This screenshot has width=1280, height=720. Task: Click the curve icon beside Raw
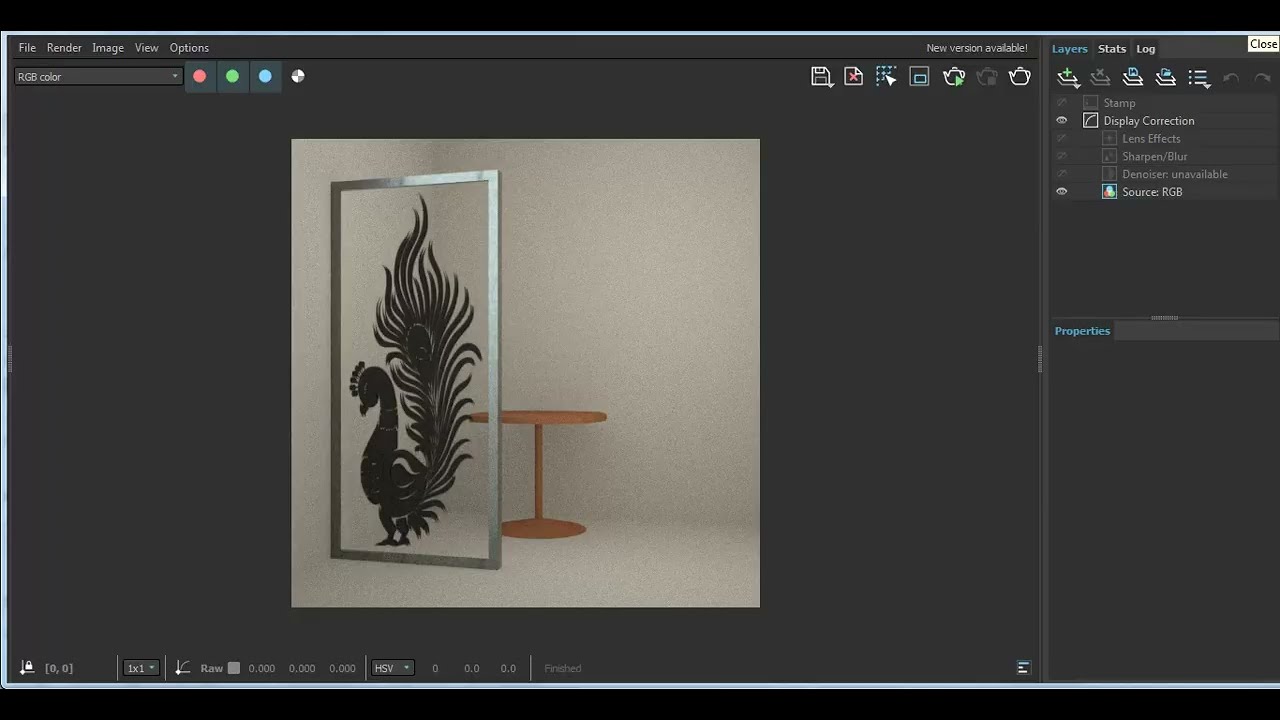[x=183, y=668]
